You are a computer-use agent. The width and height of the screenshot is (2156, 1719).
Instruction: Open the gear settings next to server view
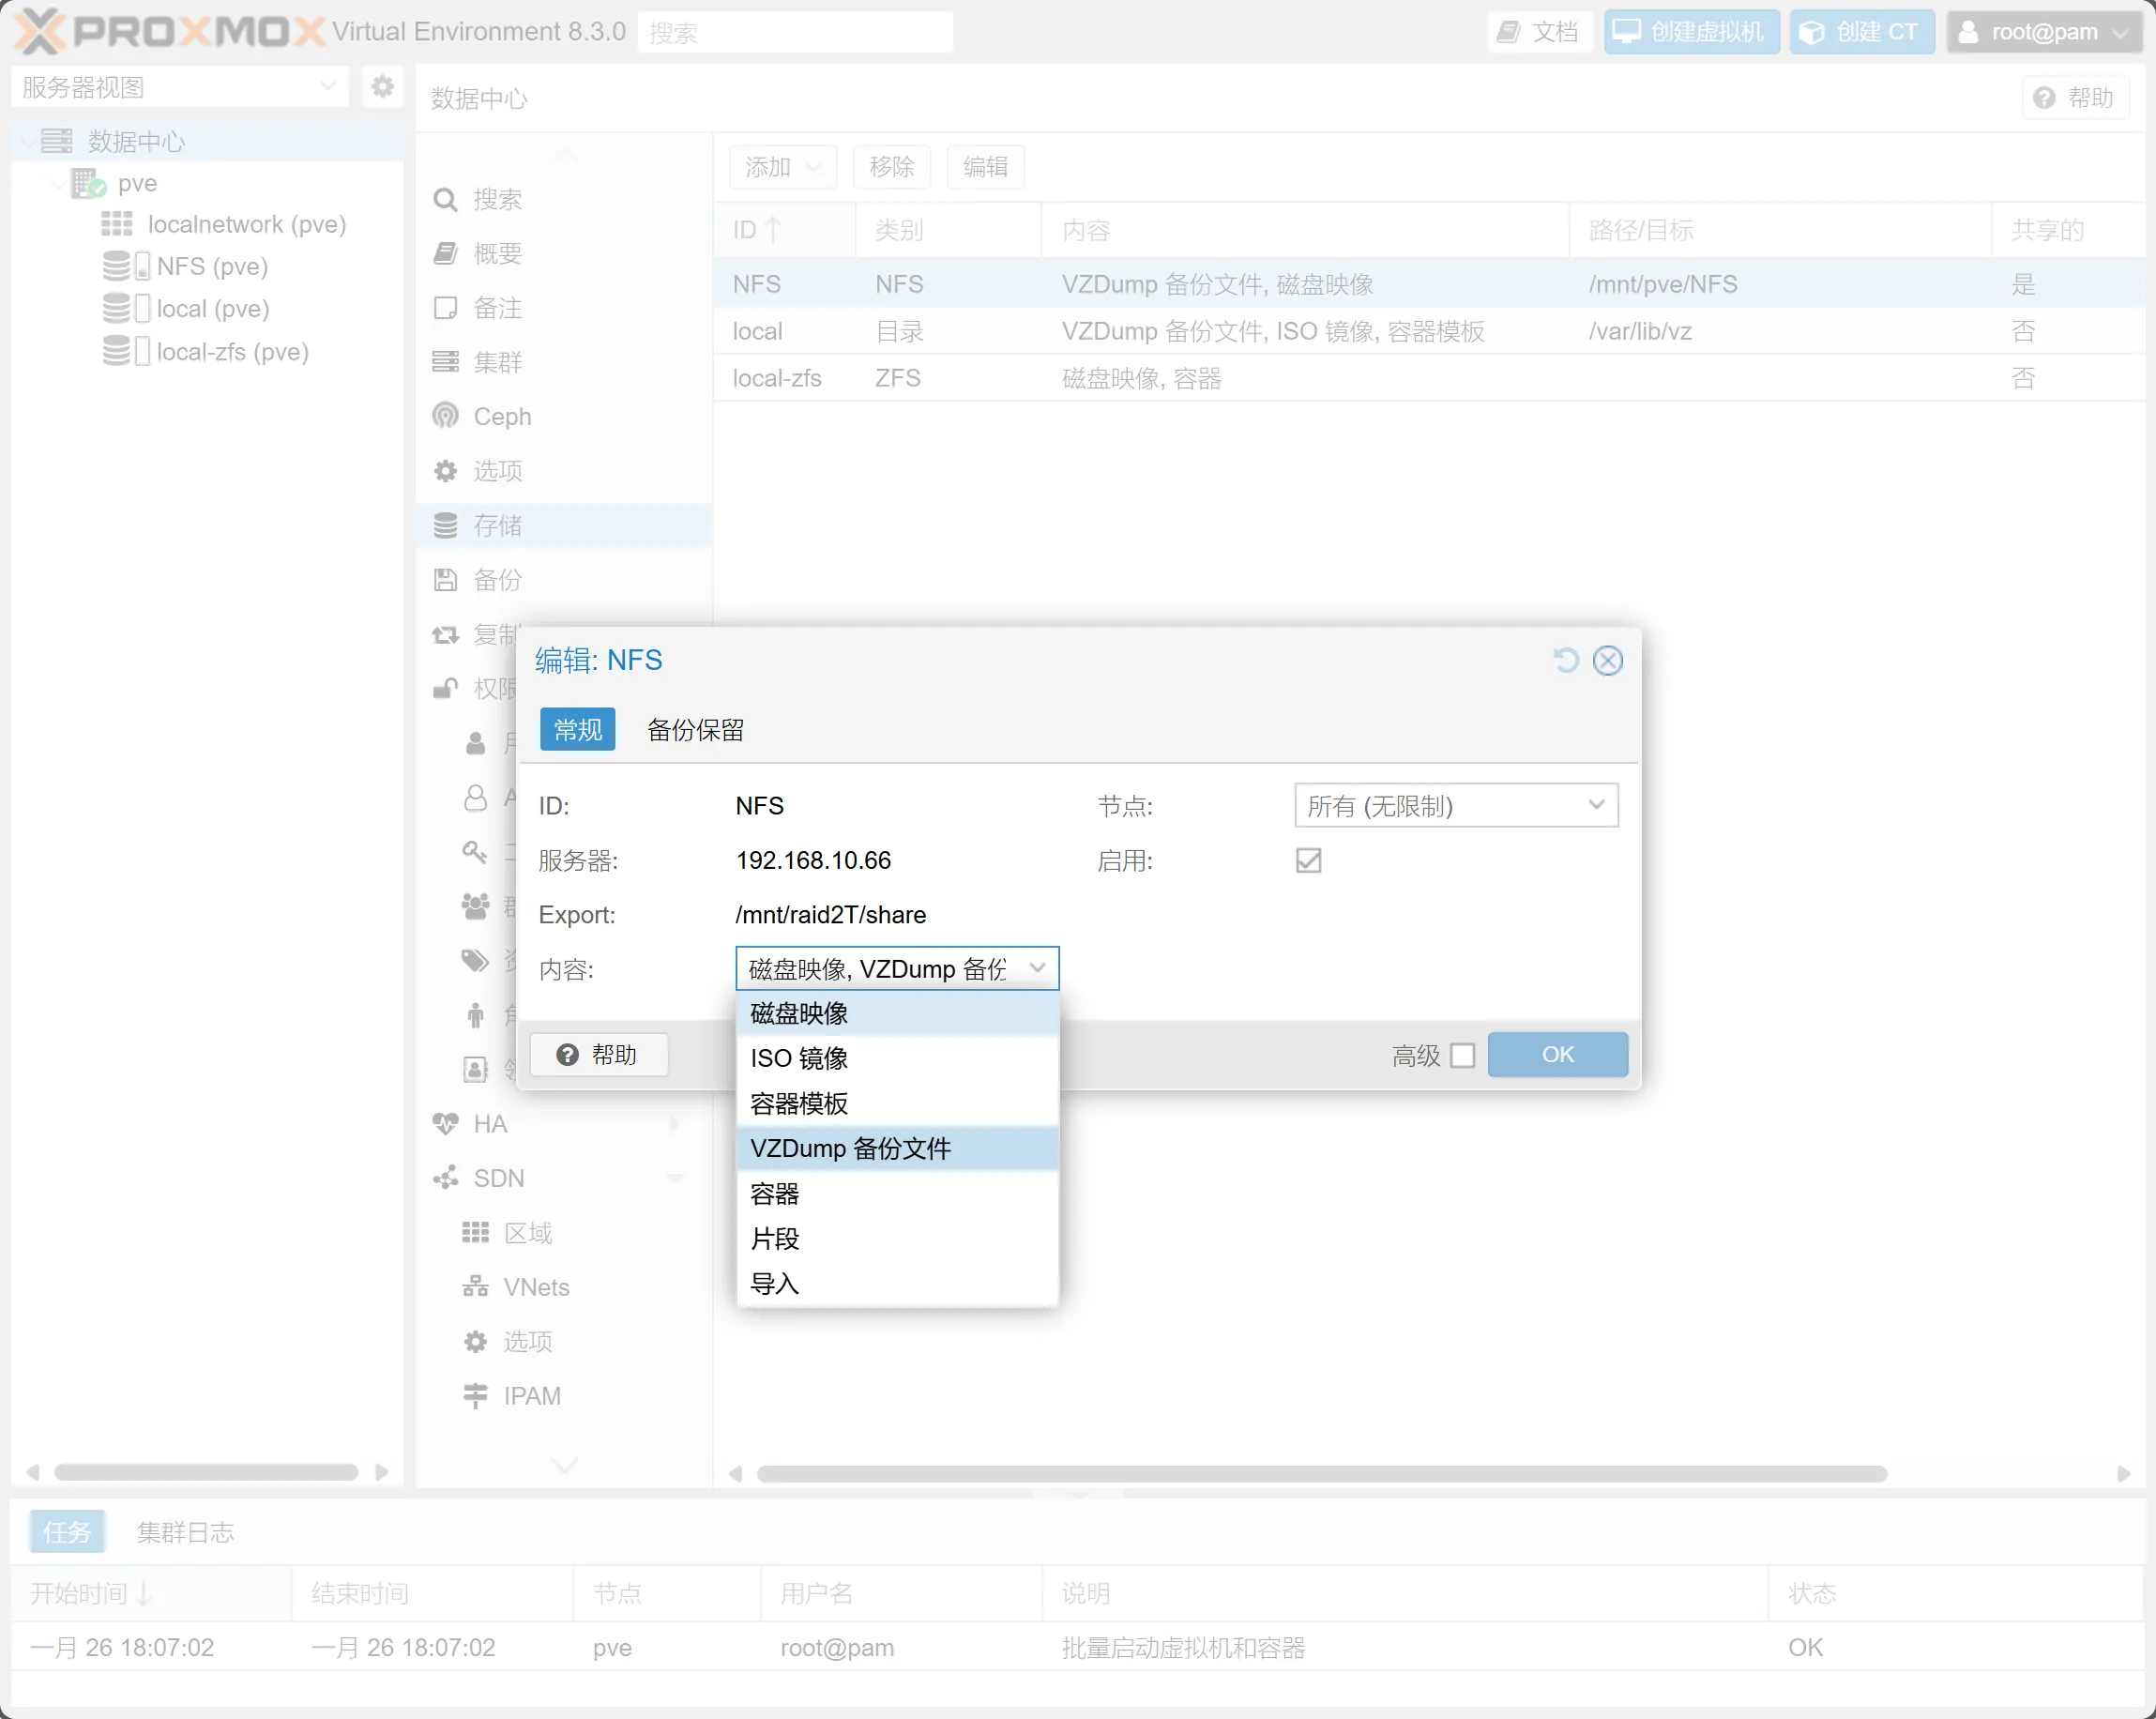[382, 87]
